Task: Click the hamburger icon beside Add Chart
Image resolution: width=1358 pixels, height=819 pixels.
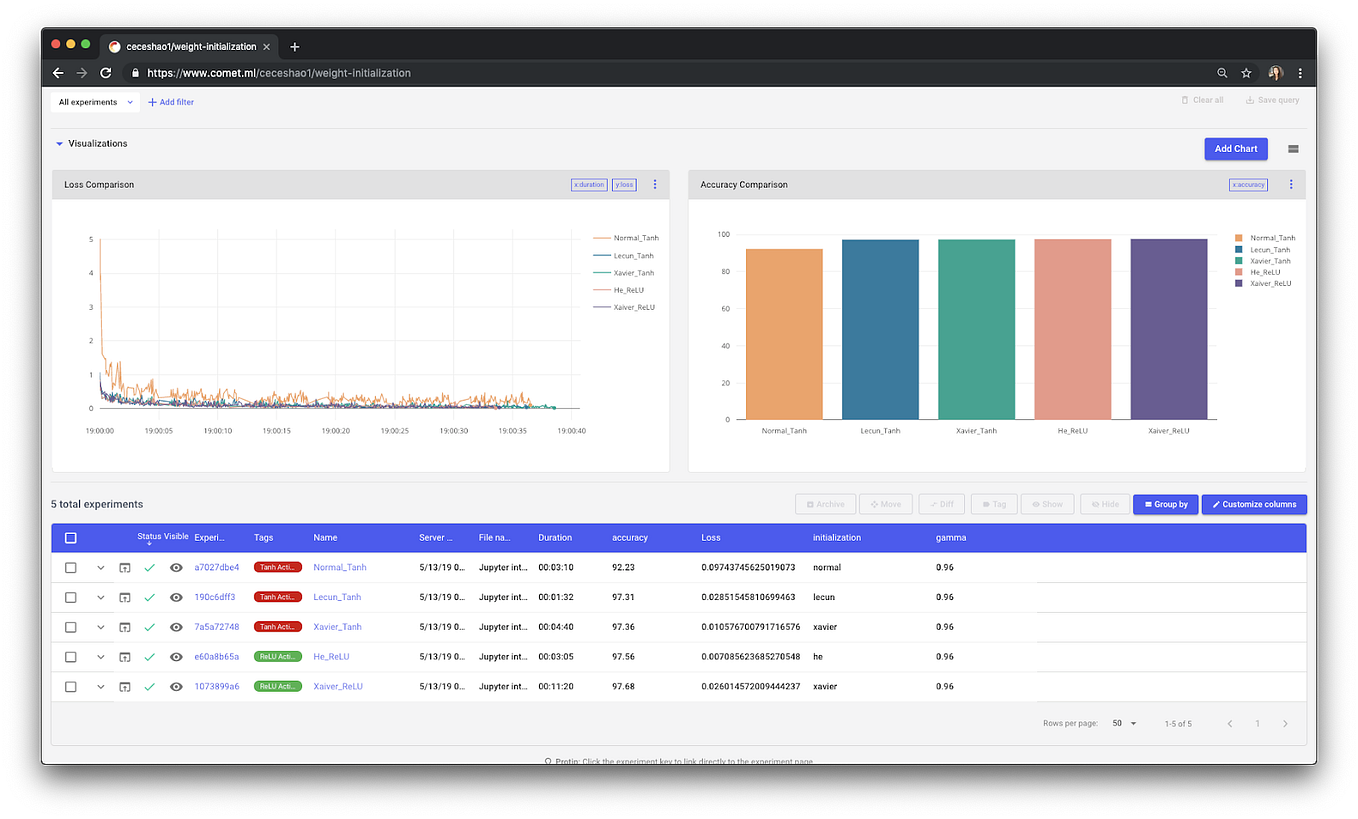Action: pos(1292,148)
